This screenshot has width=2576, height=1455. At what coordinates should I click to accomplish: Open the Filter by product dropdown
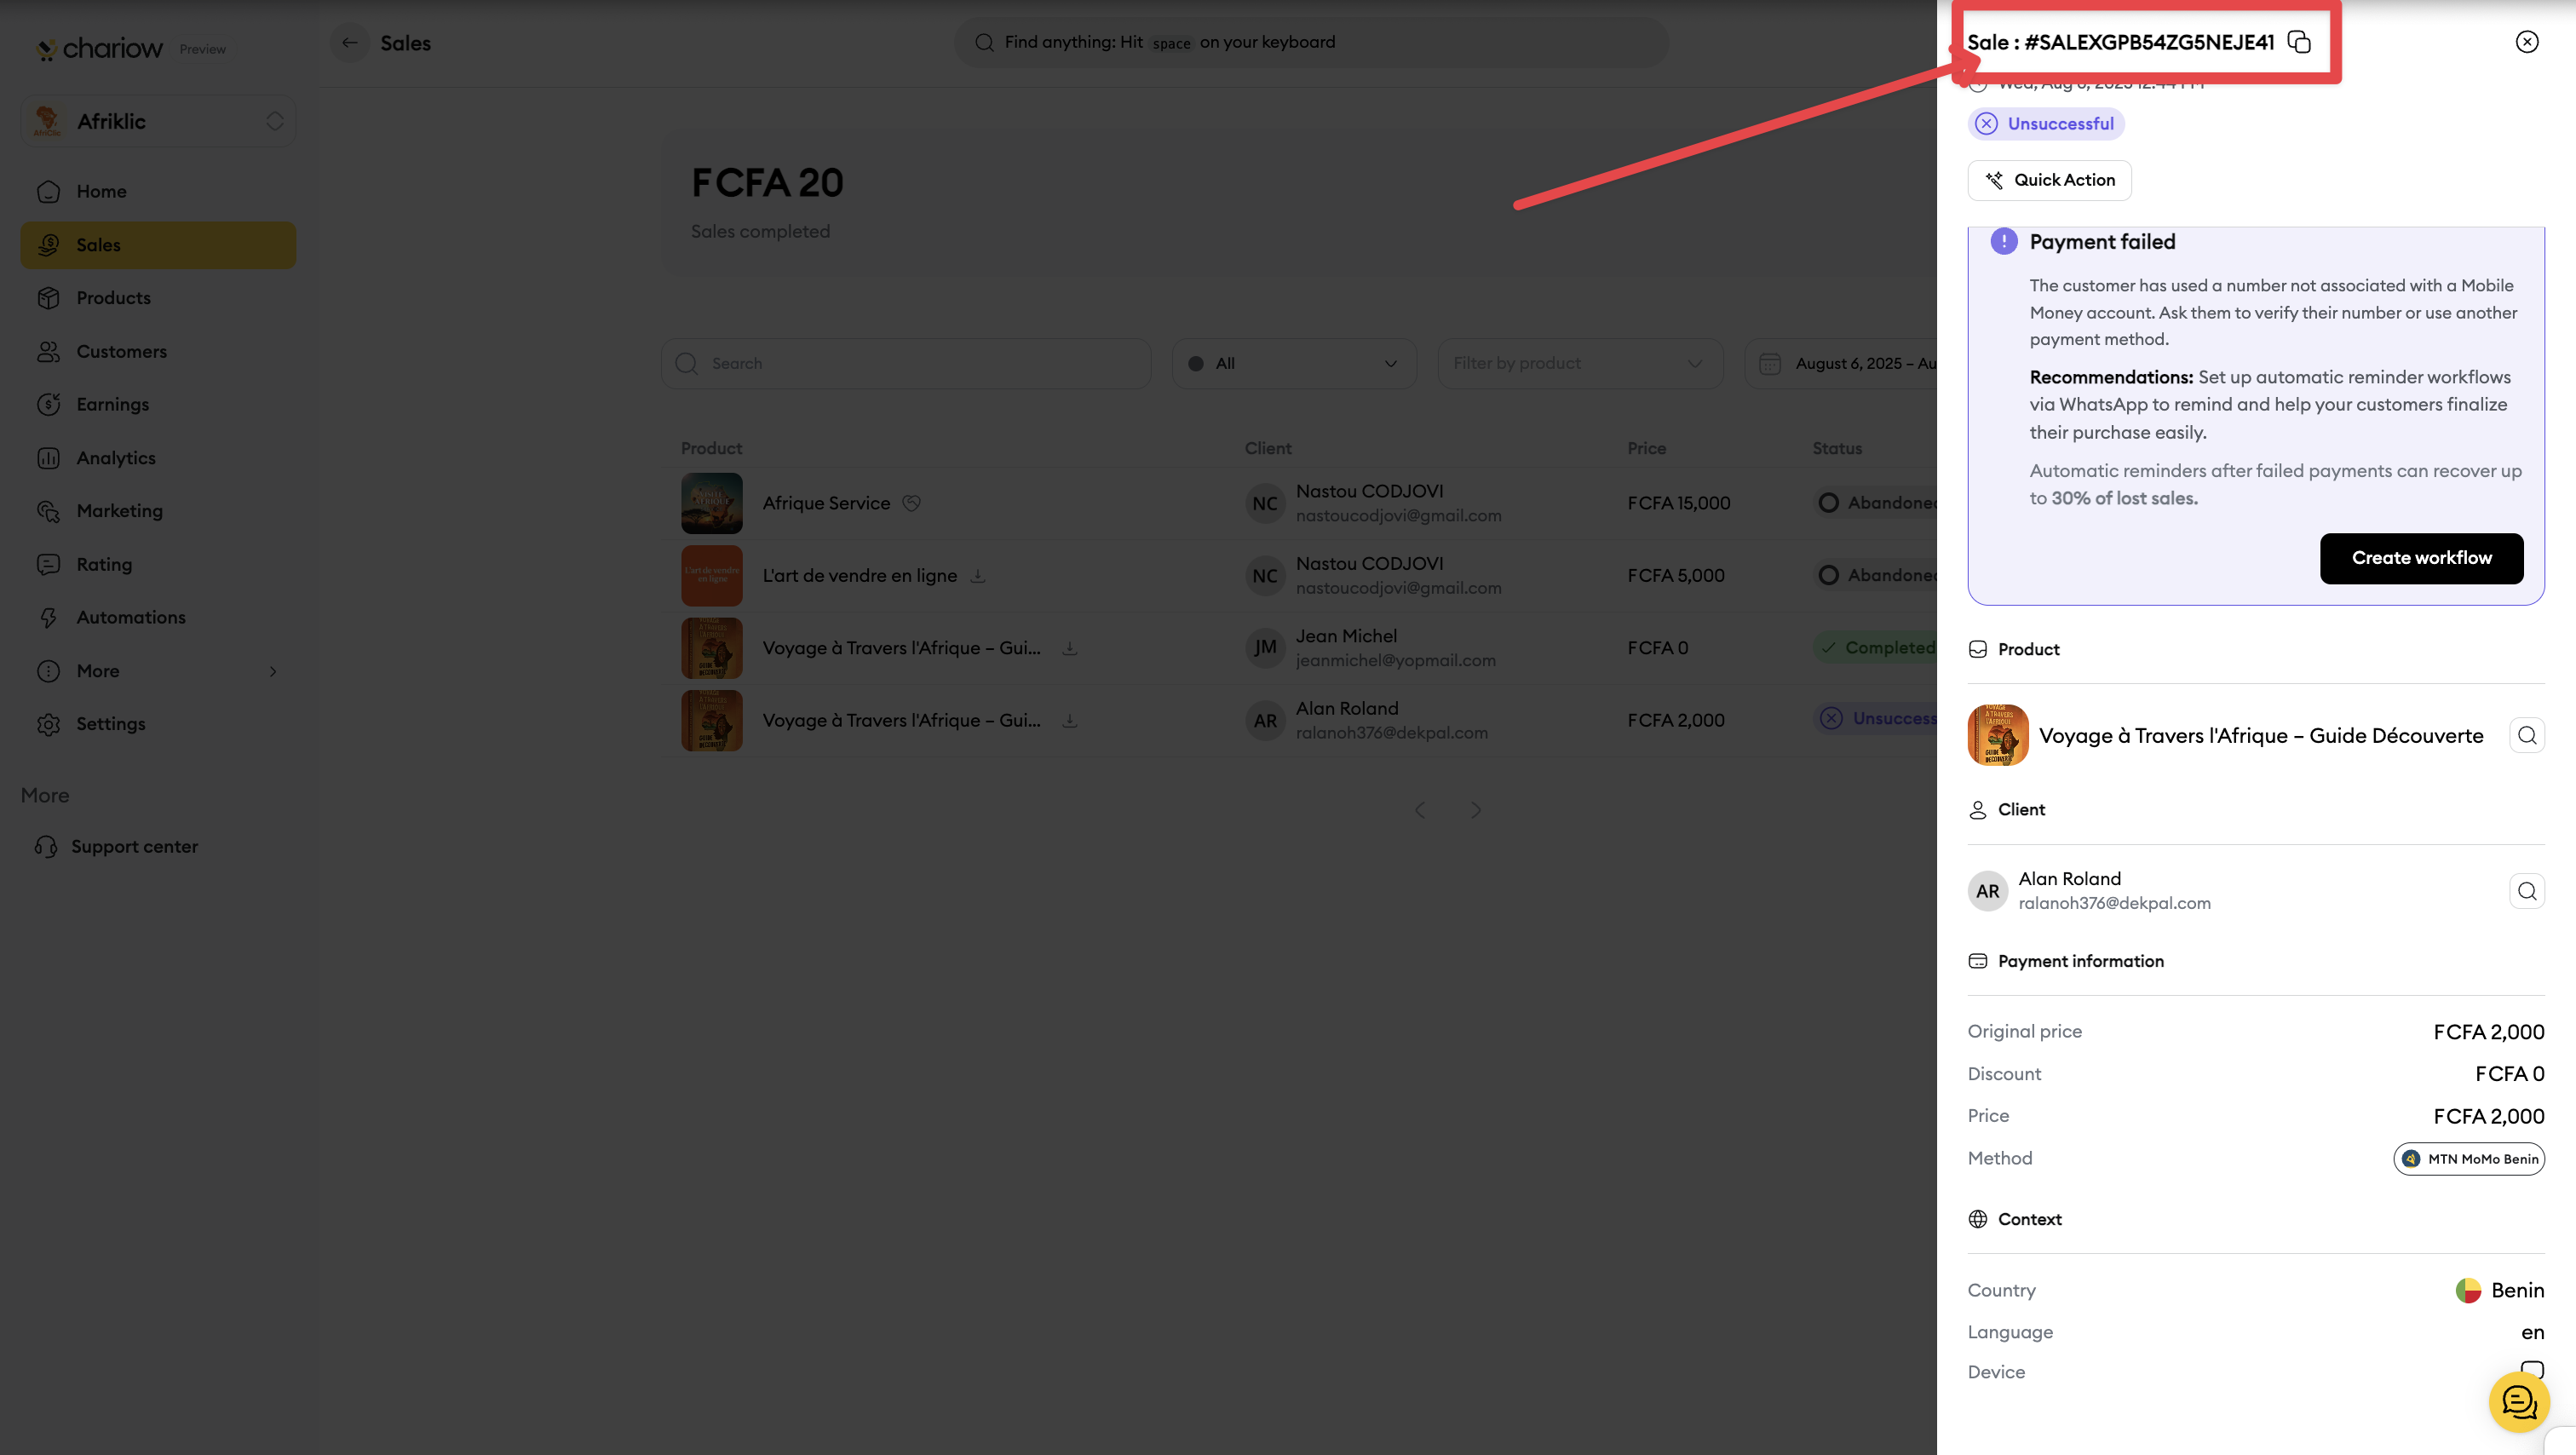pyautogui.click(x=1580, y=363)
